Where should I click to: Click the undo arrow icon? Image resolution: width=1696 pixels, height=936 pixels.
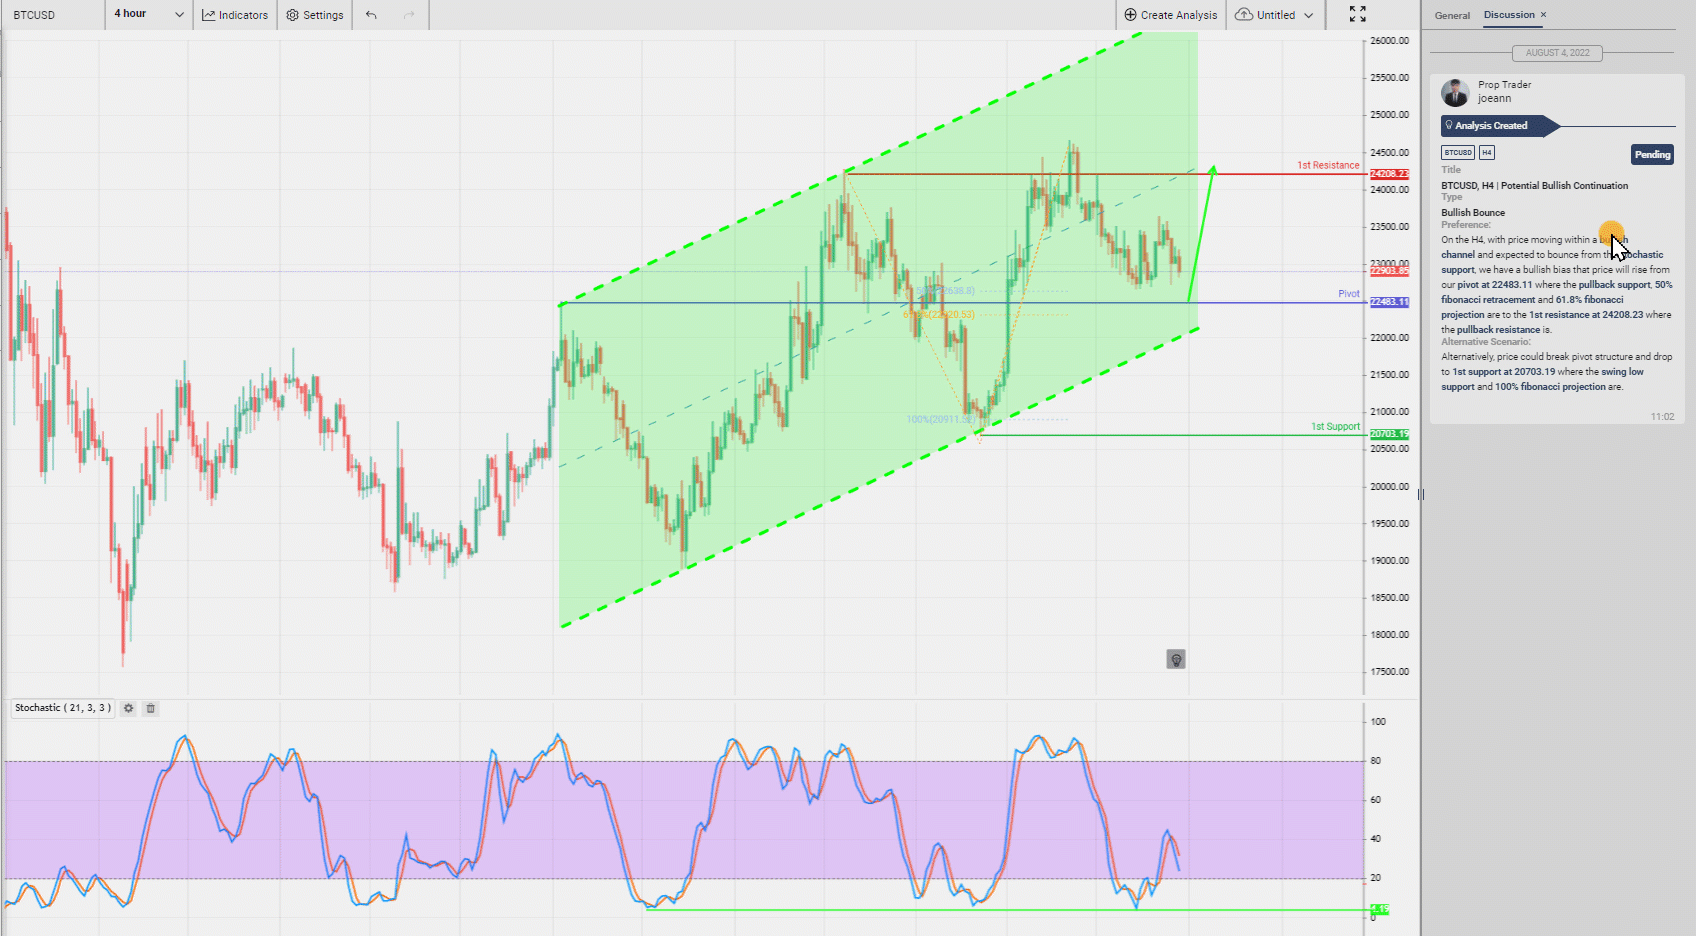(371, 15)
